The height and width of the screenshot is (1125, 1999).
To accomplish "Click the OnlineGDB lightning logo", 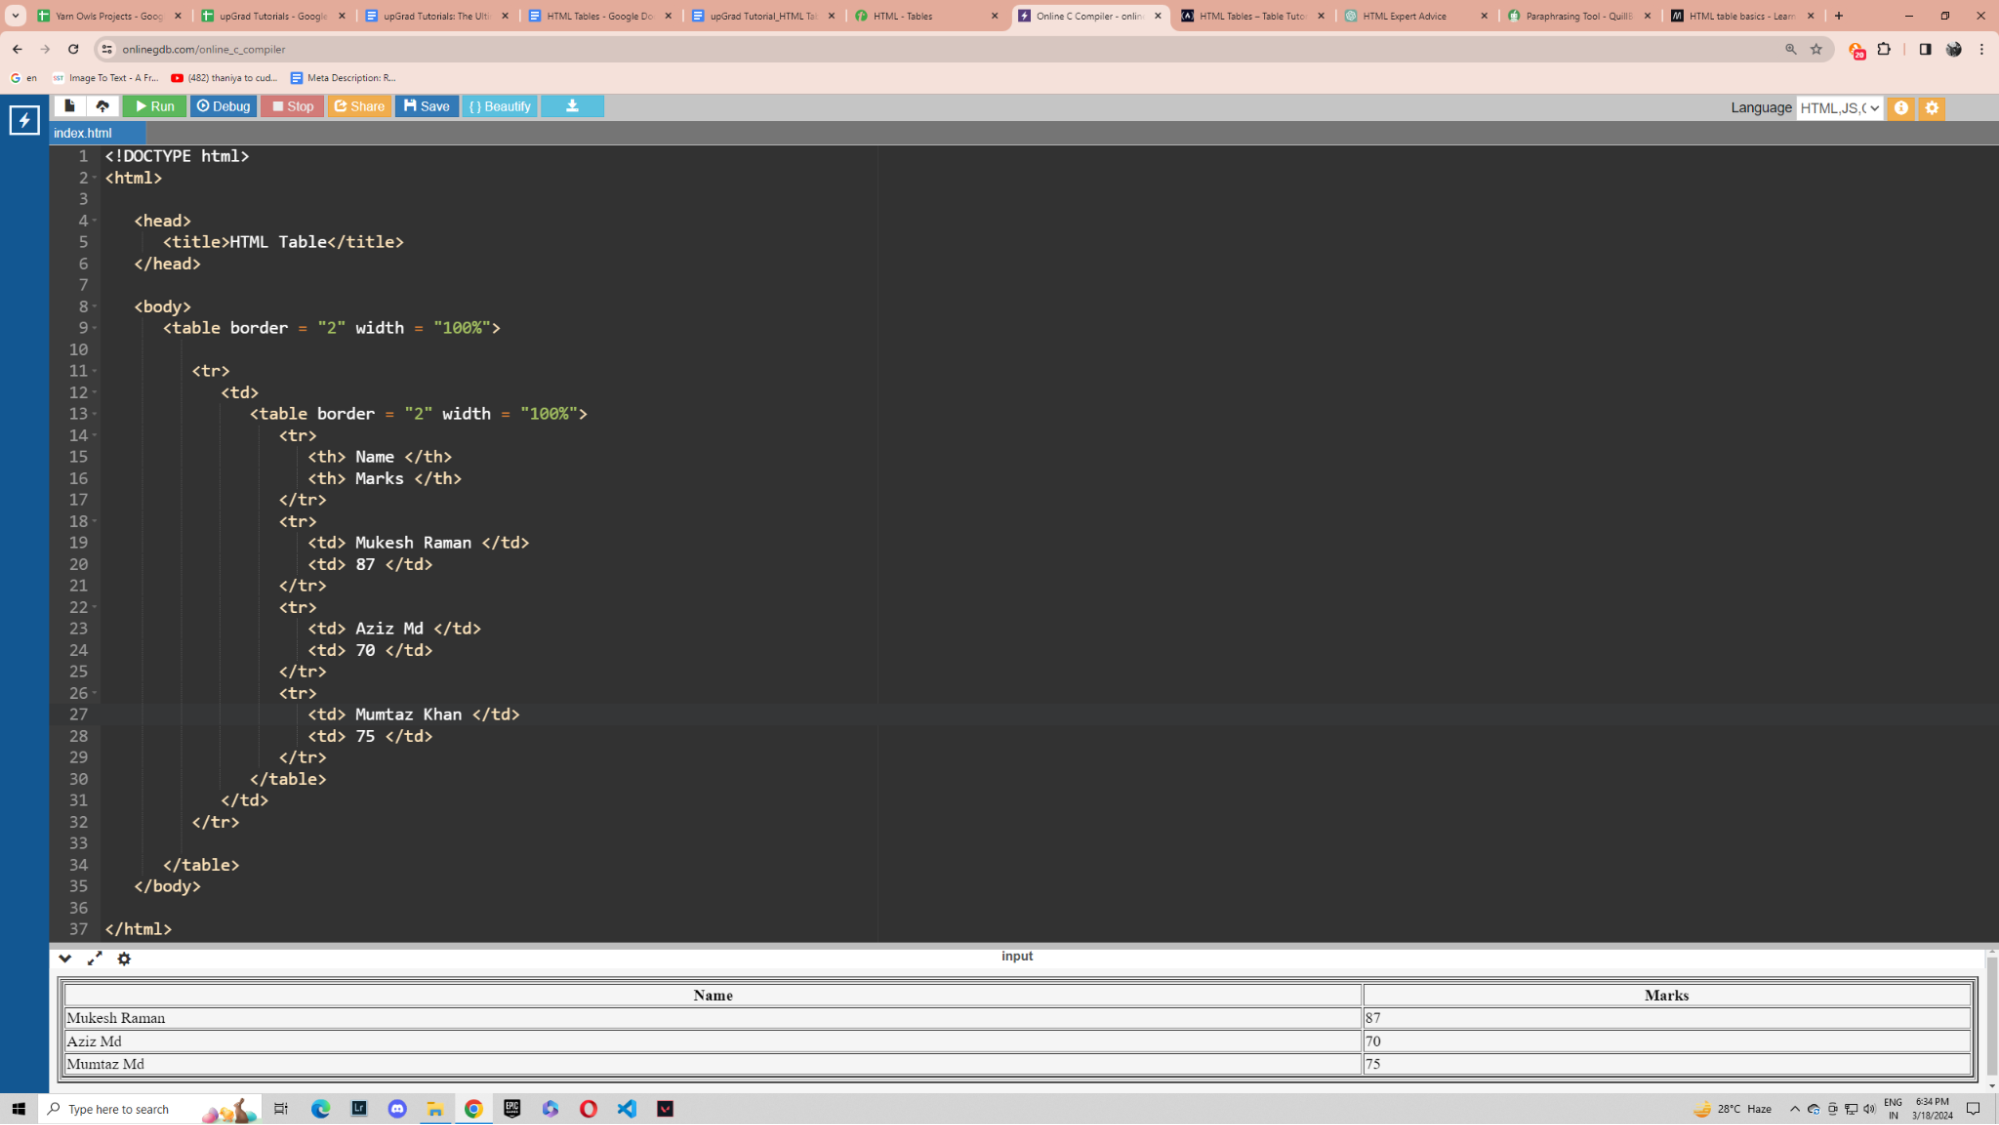I will pos(24,121).
